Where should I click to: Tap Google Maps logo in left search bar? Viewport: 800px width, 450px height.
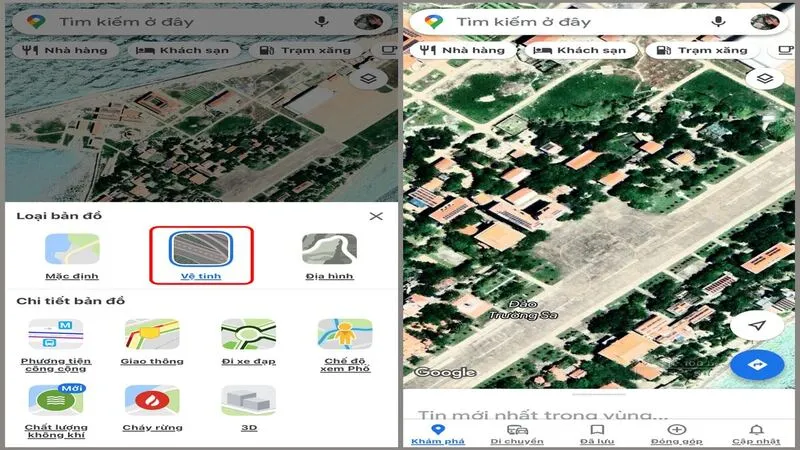(36, 22)
